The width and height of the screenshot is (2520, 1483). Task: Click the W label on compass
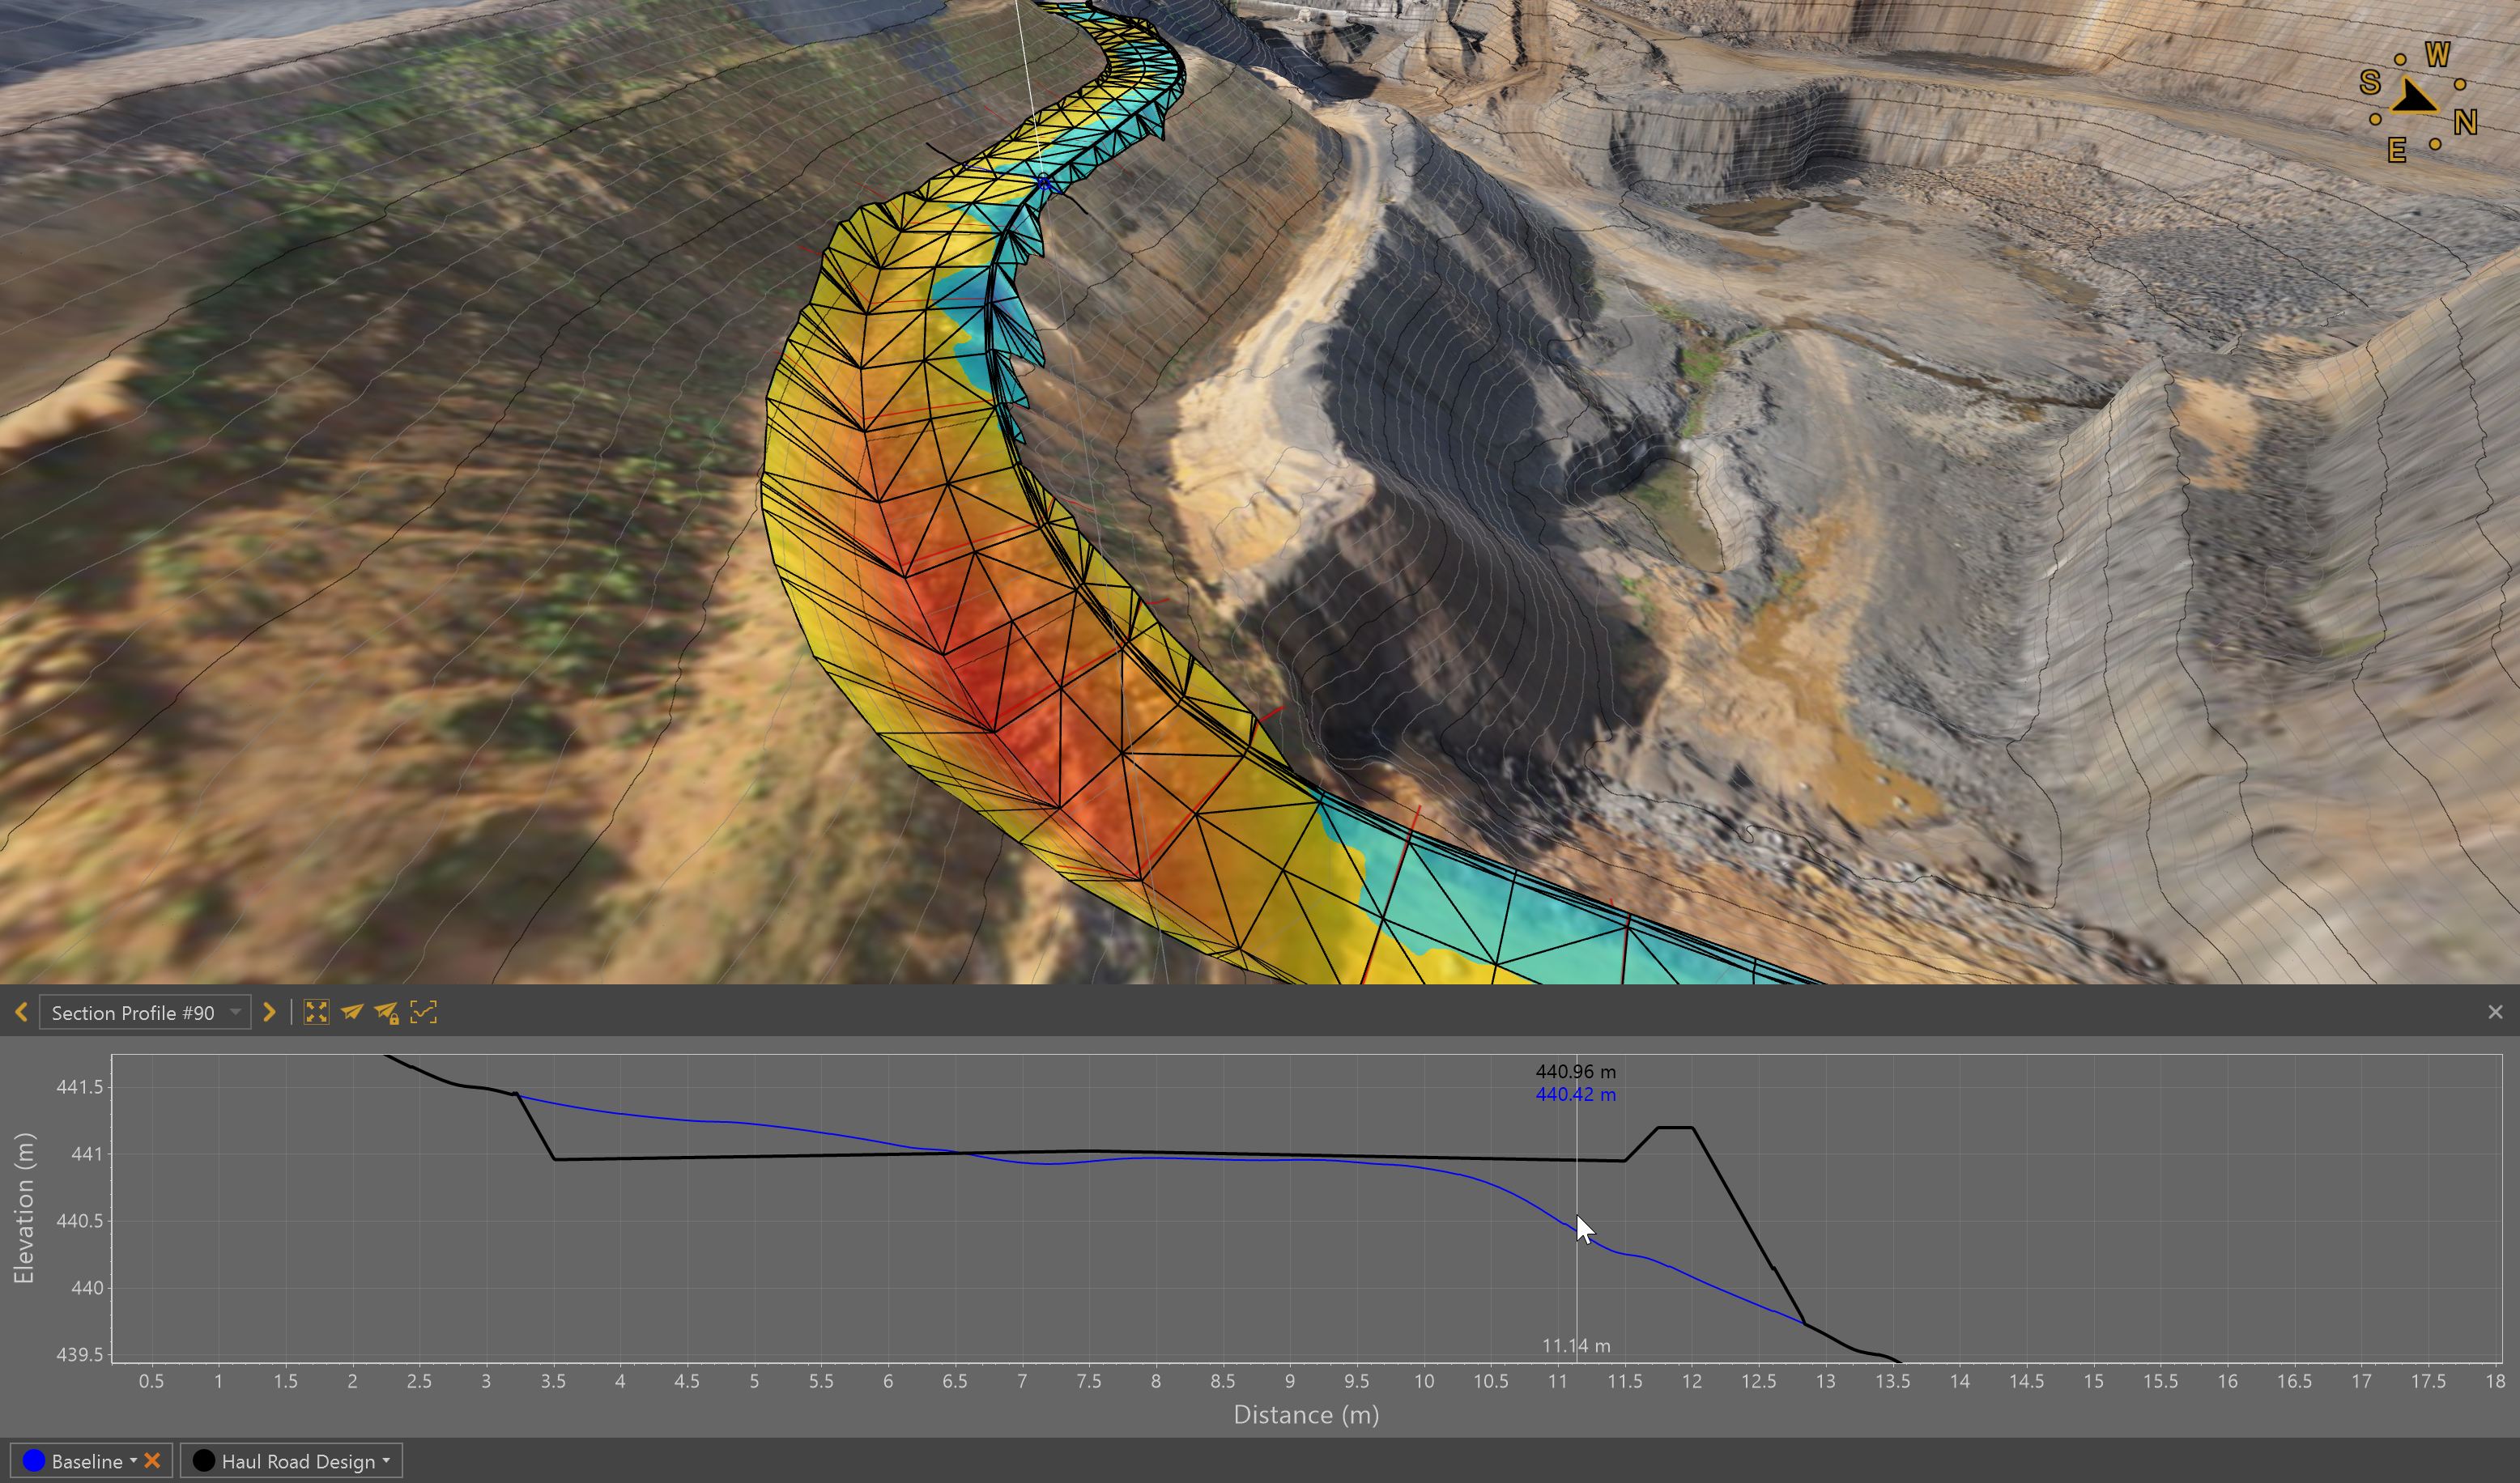coord(2437,54)
